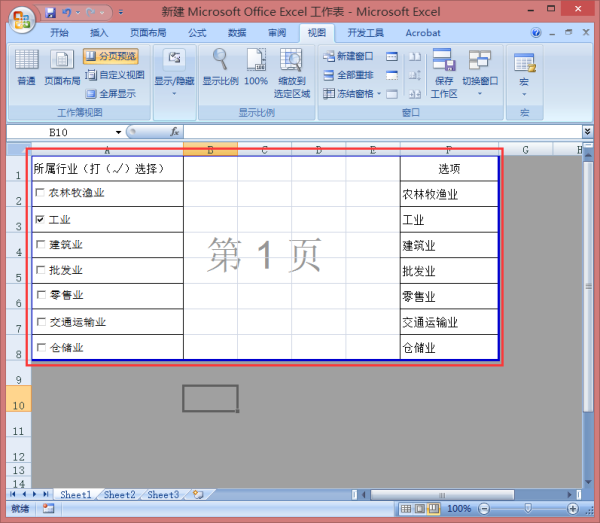
Task: Open Macros (宏) dropdown
Action: pyautogui.click(x=524, y=73)
